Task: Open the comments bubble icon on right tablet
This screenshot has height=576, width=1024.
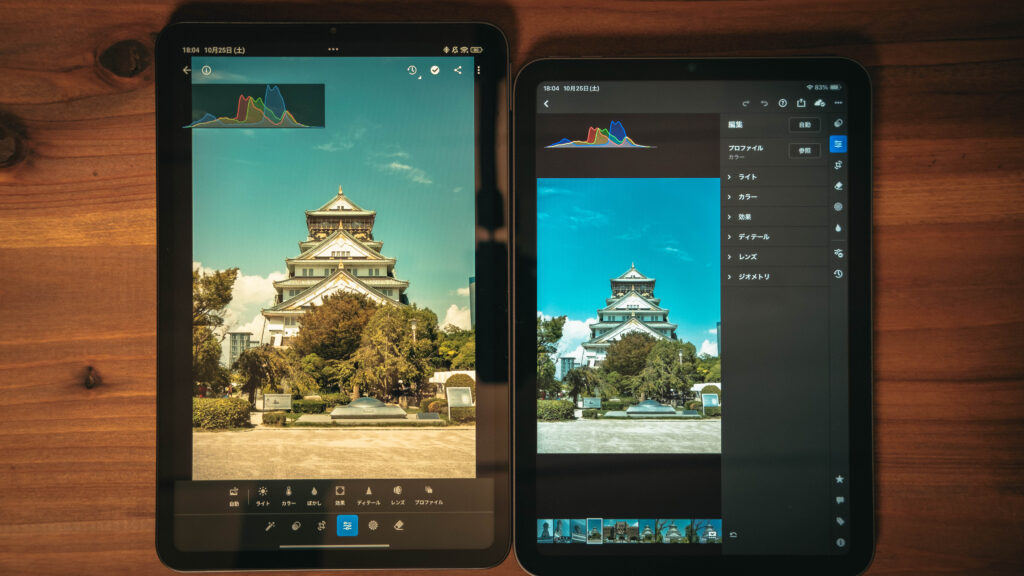Action: pos(839,500)
